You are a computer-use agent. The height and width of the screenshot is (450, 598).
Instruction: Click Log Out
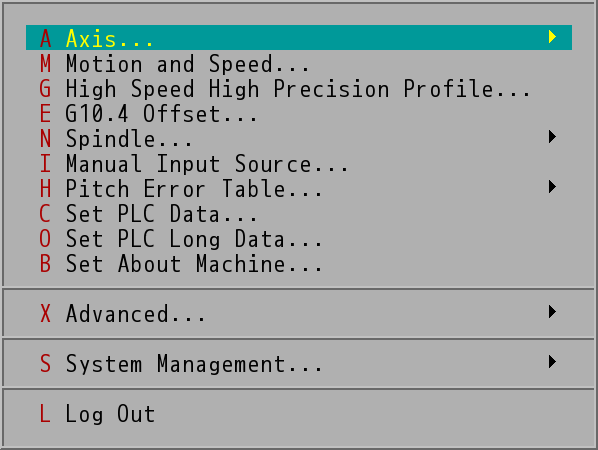[x=299, y=414]
